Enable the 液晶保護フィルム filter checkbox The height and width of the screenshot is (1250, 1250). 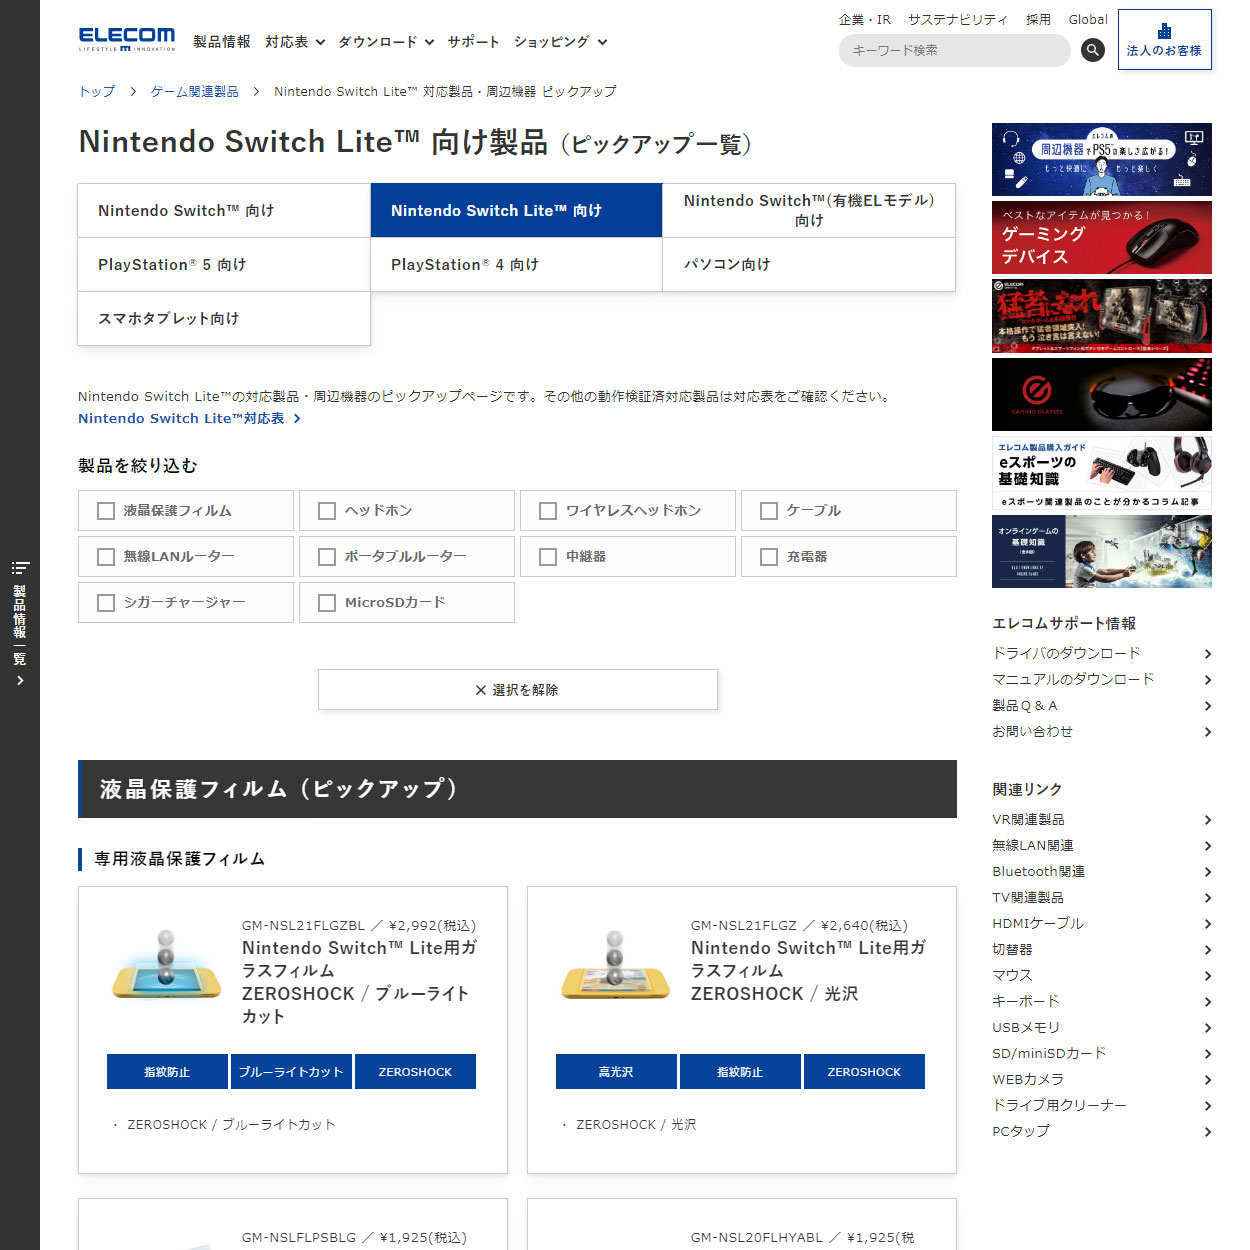coord(105,510)
